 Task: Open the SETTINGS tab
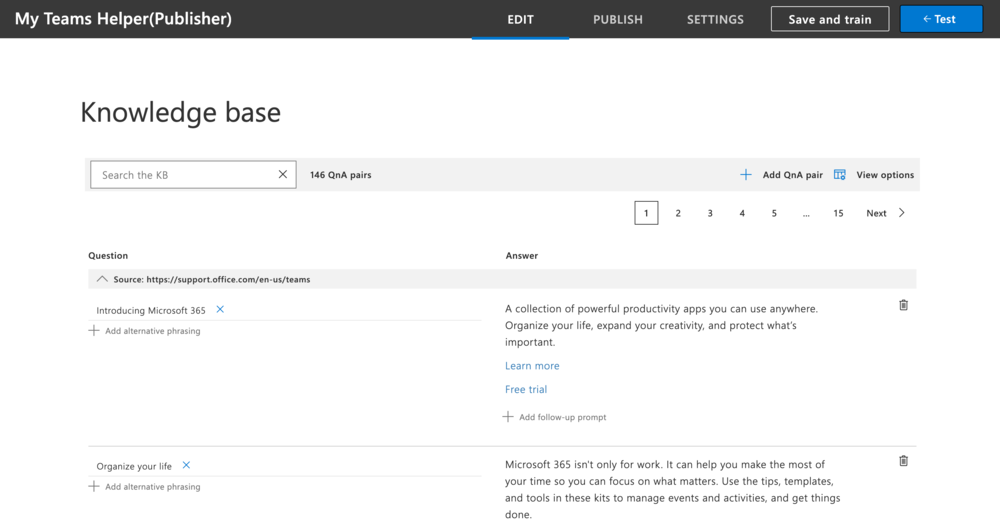point(715,20)
